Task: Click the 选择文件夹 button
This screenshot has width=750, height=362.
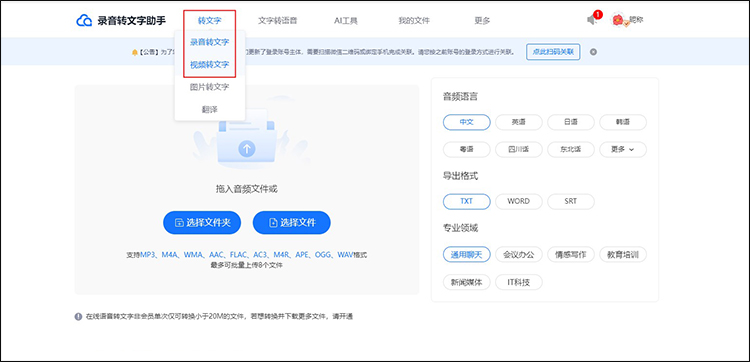Action: coord(202,223)
